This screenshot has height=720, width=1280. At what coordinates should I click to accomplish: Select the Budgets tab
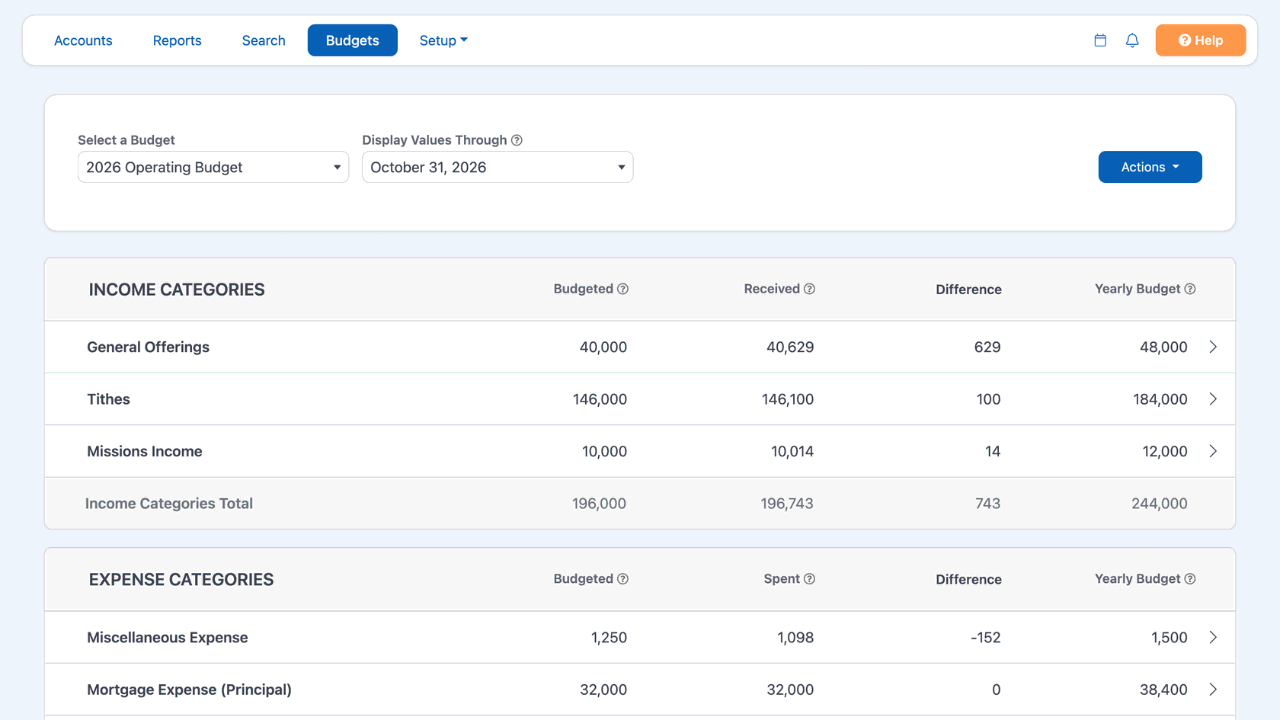pos(353,41)
